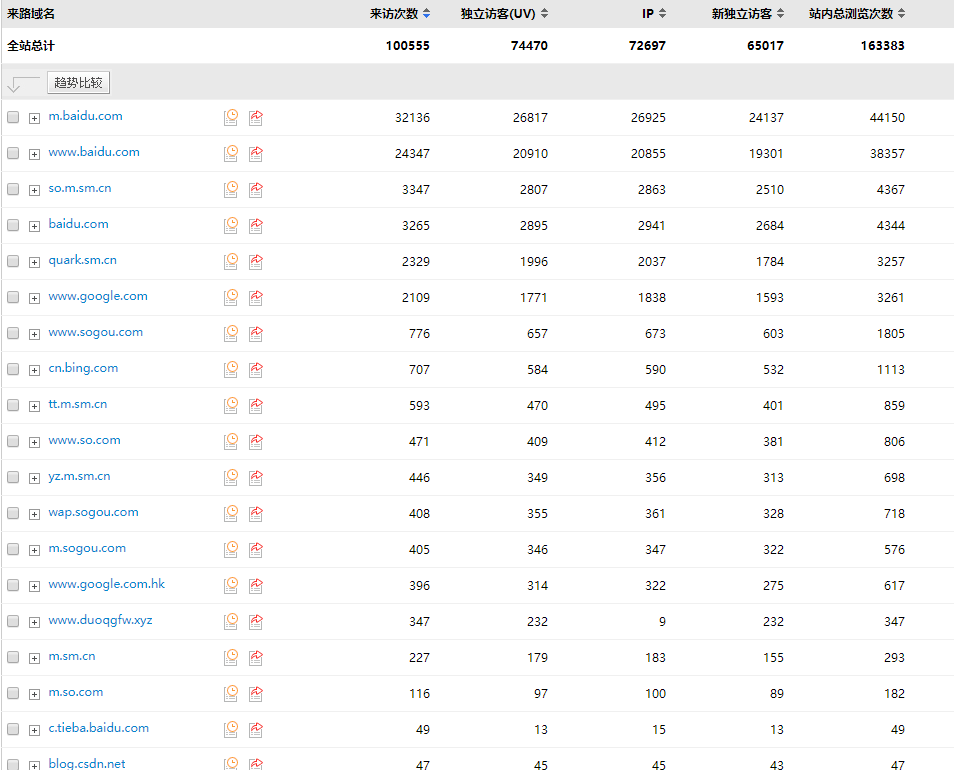
Task: Click the red export icon for www.so.com
Action: (256, 441)
